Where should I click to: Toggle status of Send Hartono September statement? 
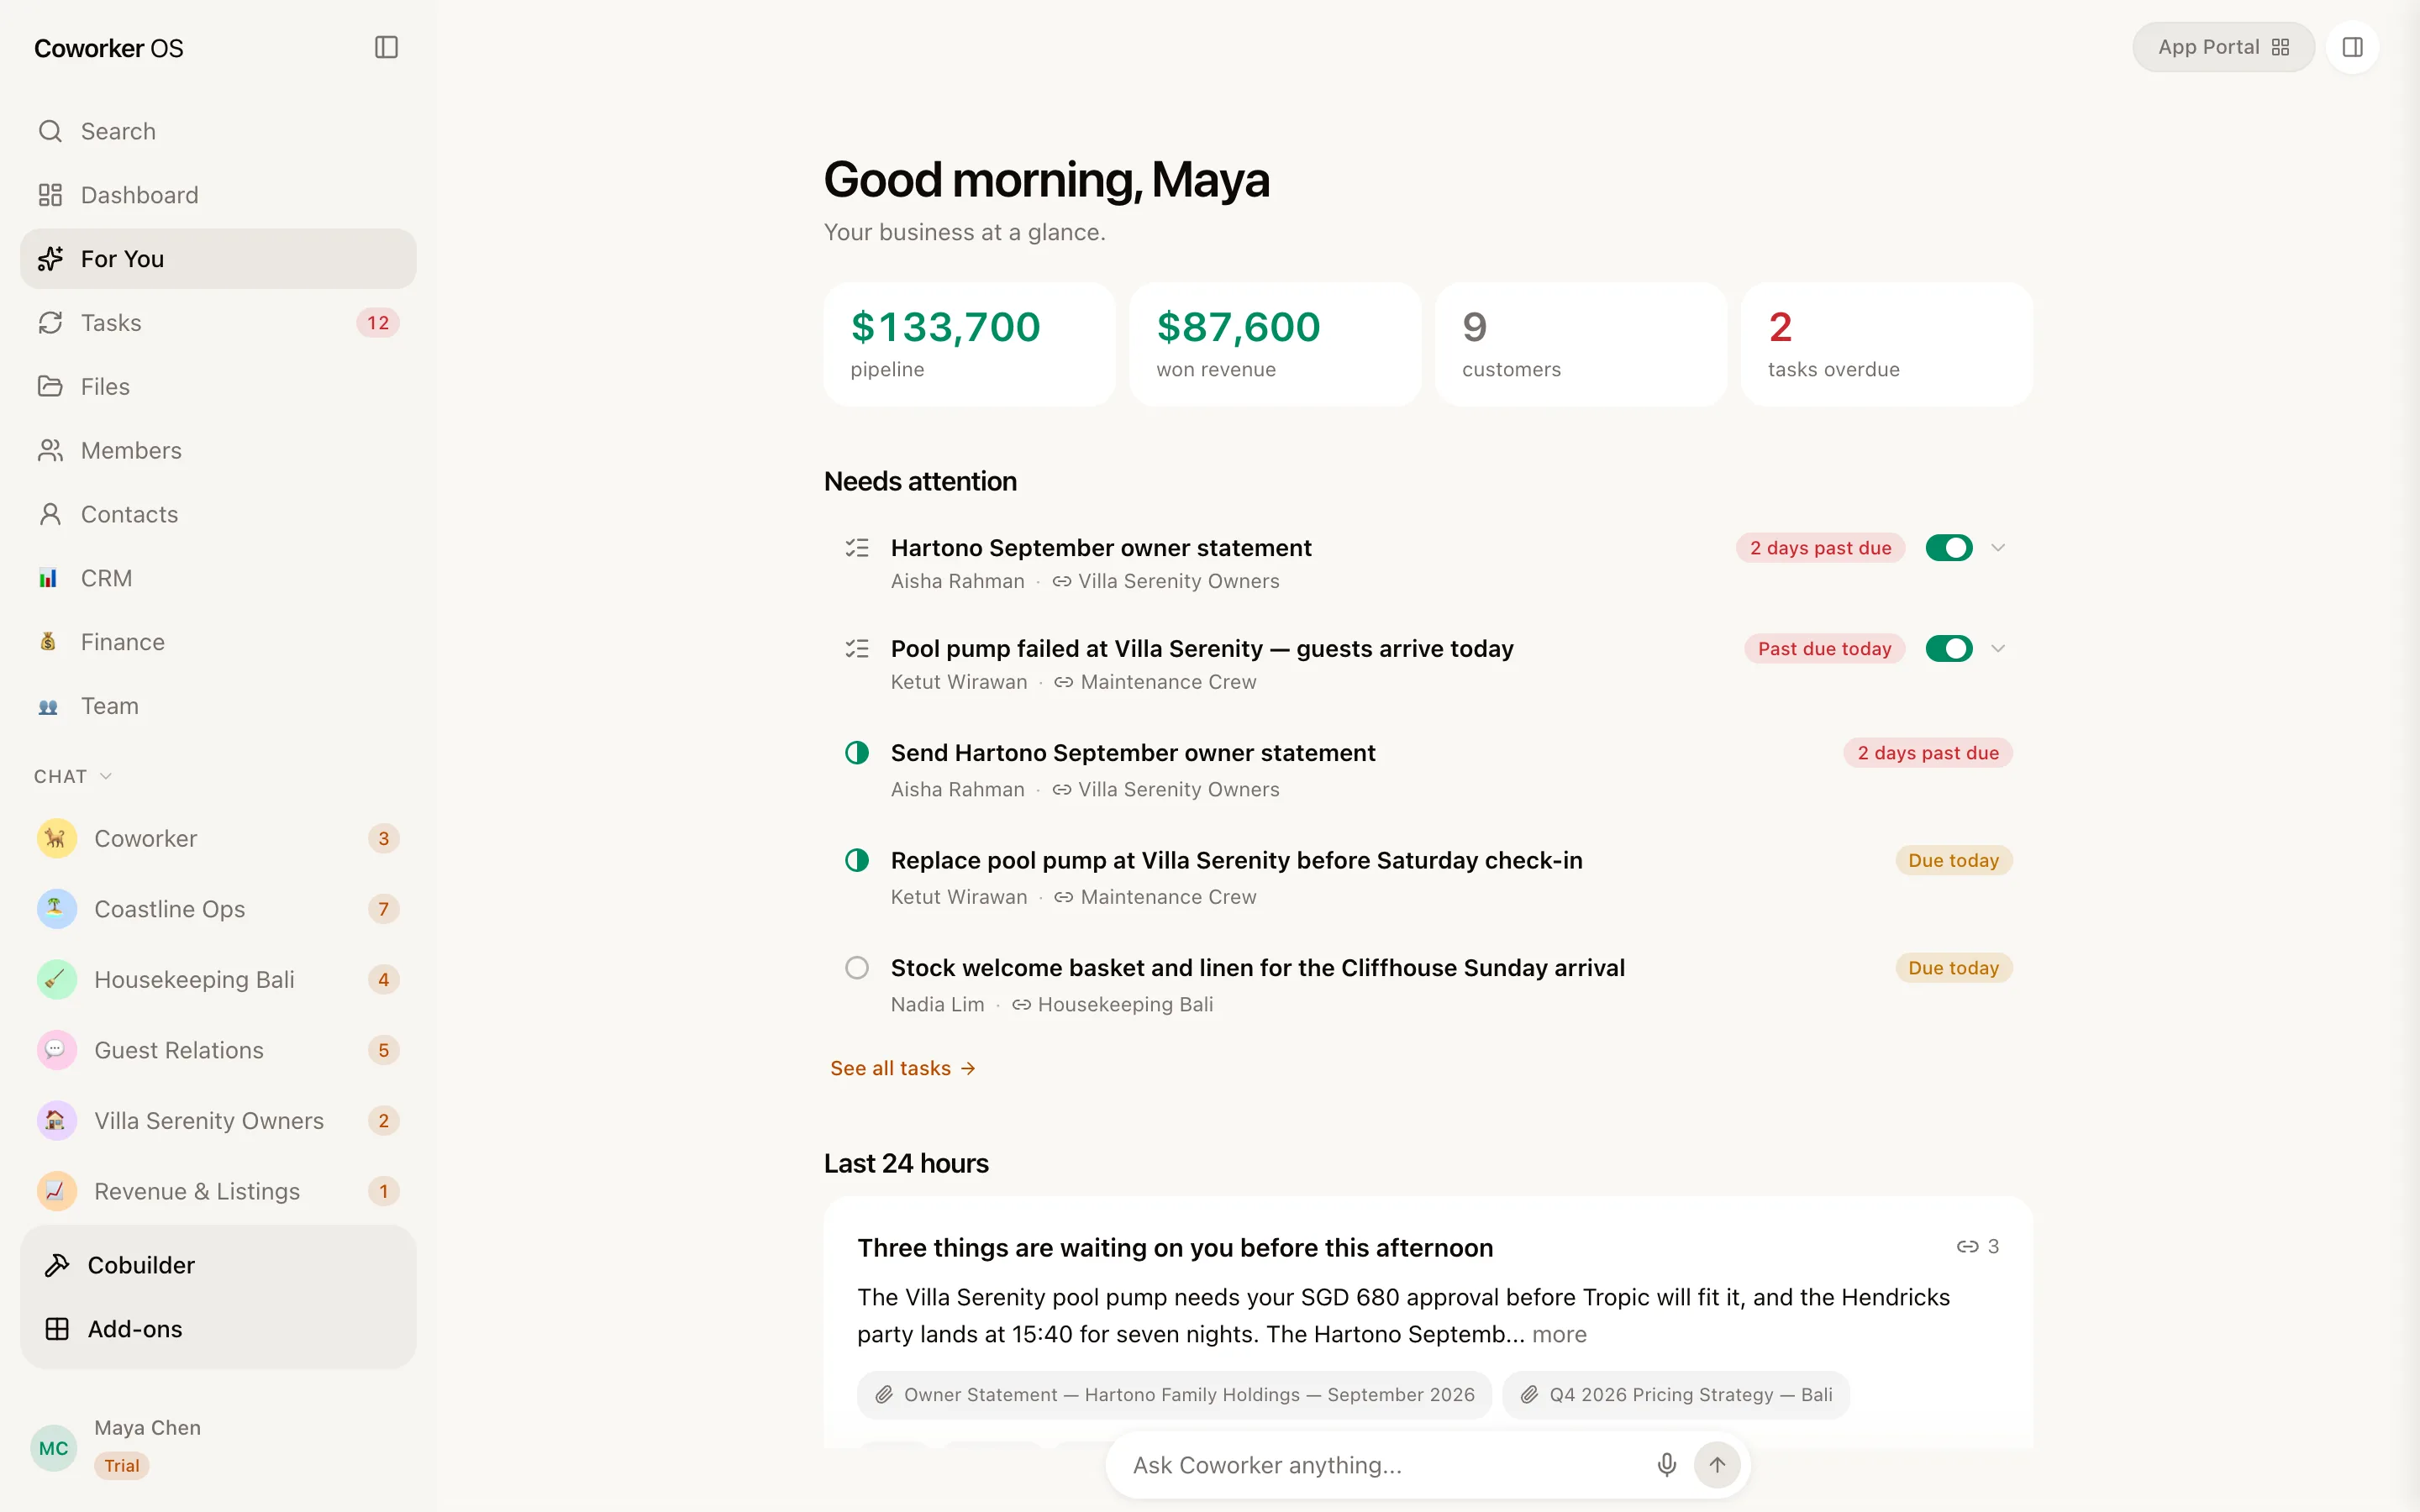point(857,753)
